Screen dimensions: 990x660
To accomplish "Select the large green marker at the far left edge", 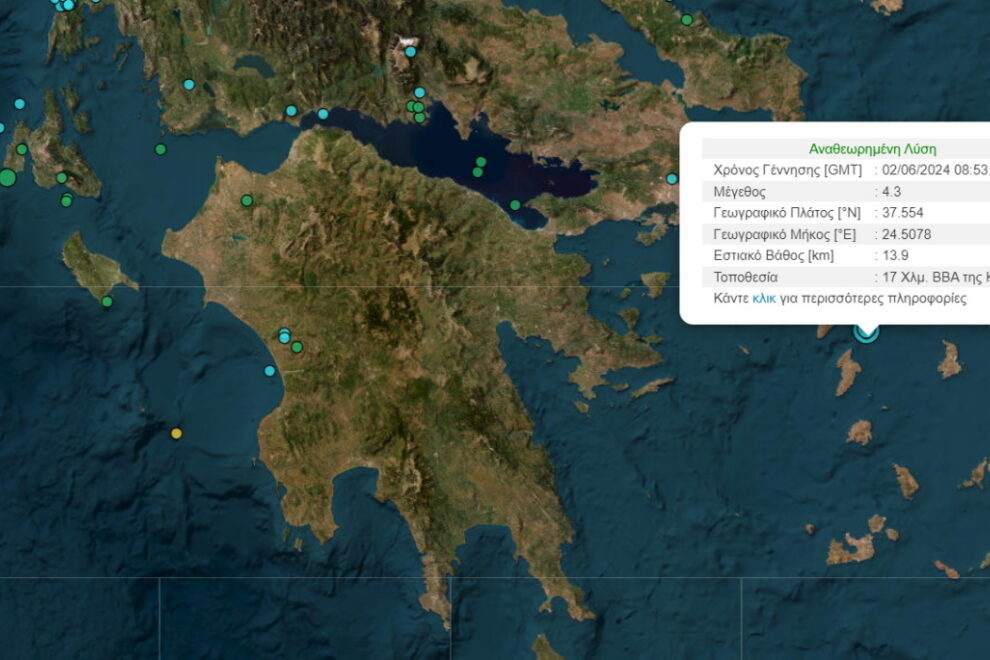I will (x=6, y=177).
